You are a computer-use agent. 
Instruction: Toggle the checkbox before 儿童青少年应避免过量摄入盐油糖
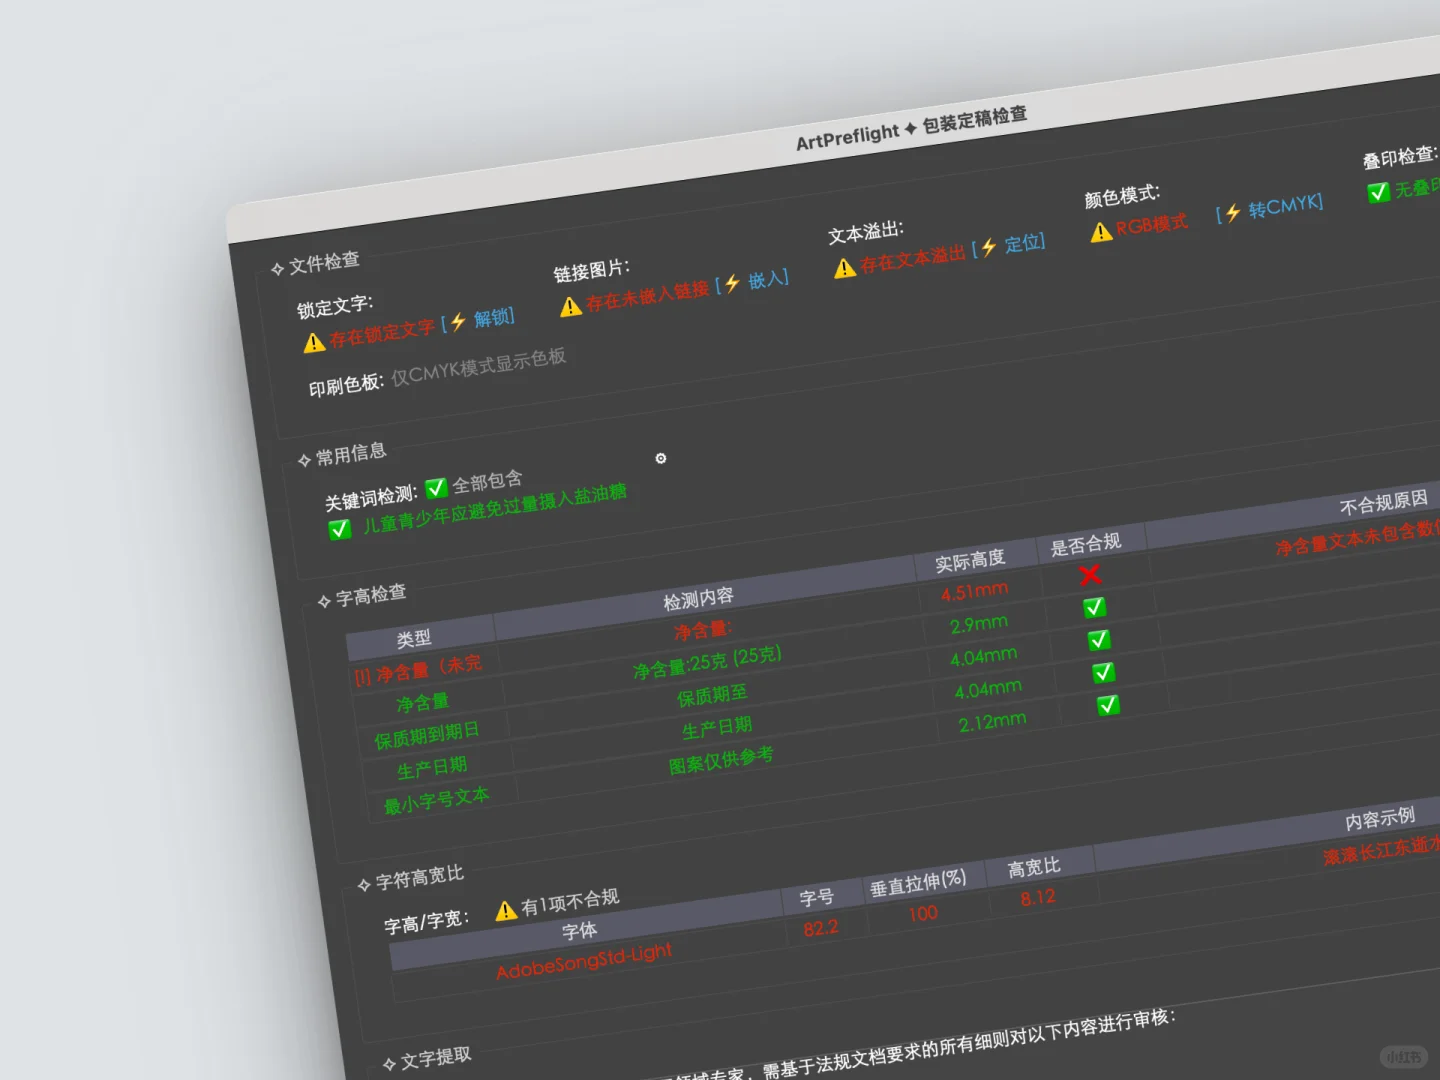coord(340,529)
